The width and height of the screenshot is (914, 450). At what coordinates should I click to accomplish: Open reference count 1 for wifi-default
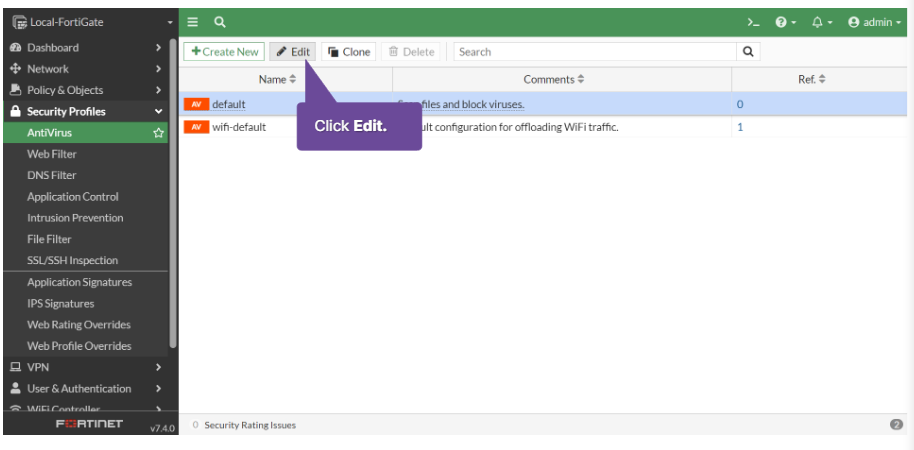click(x=740, y=127)
